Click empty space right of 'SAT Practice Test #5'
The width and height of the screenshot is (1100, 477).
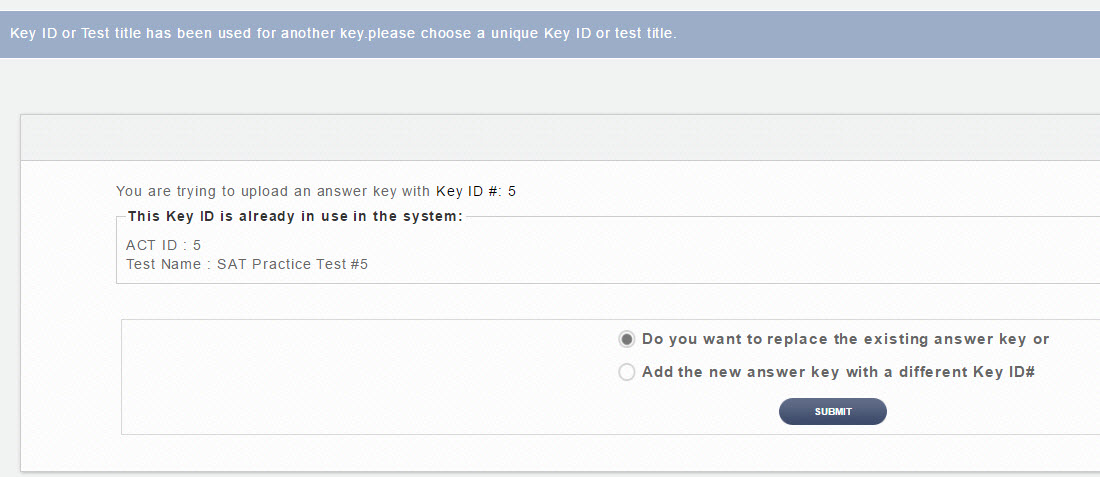coord(700,265)
